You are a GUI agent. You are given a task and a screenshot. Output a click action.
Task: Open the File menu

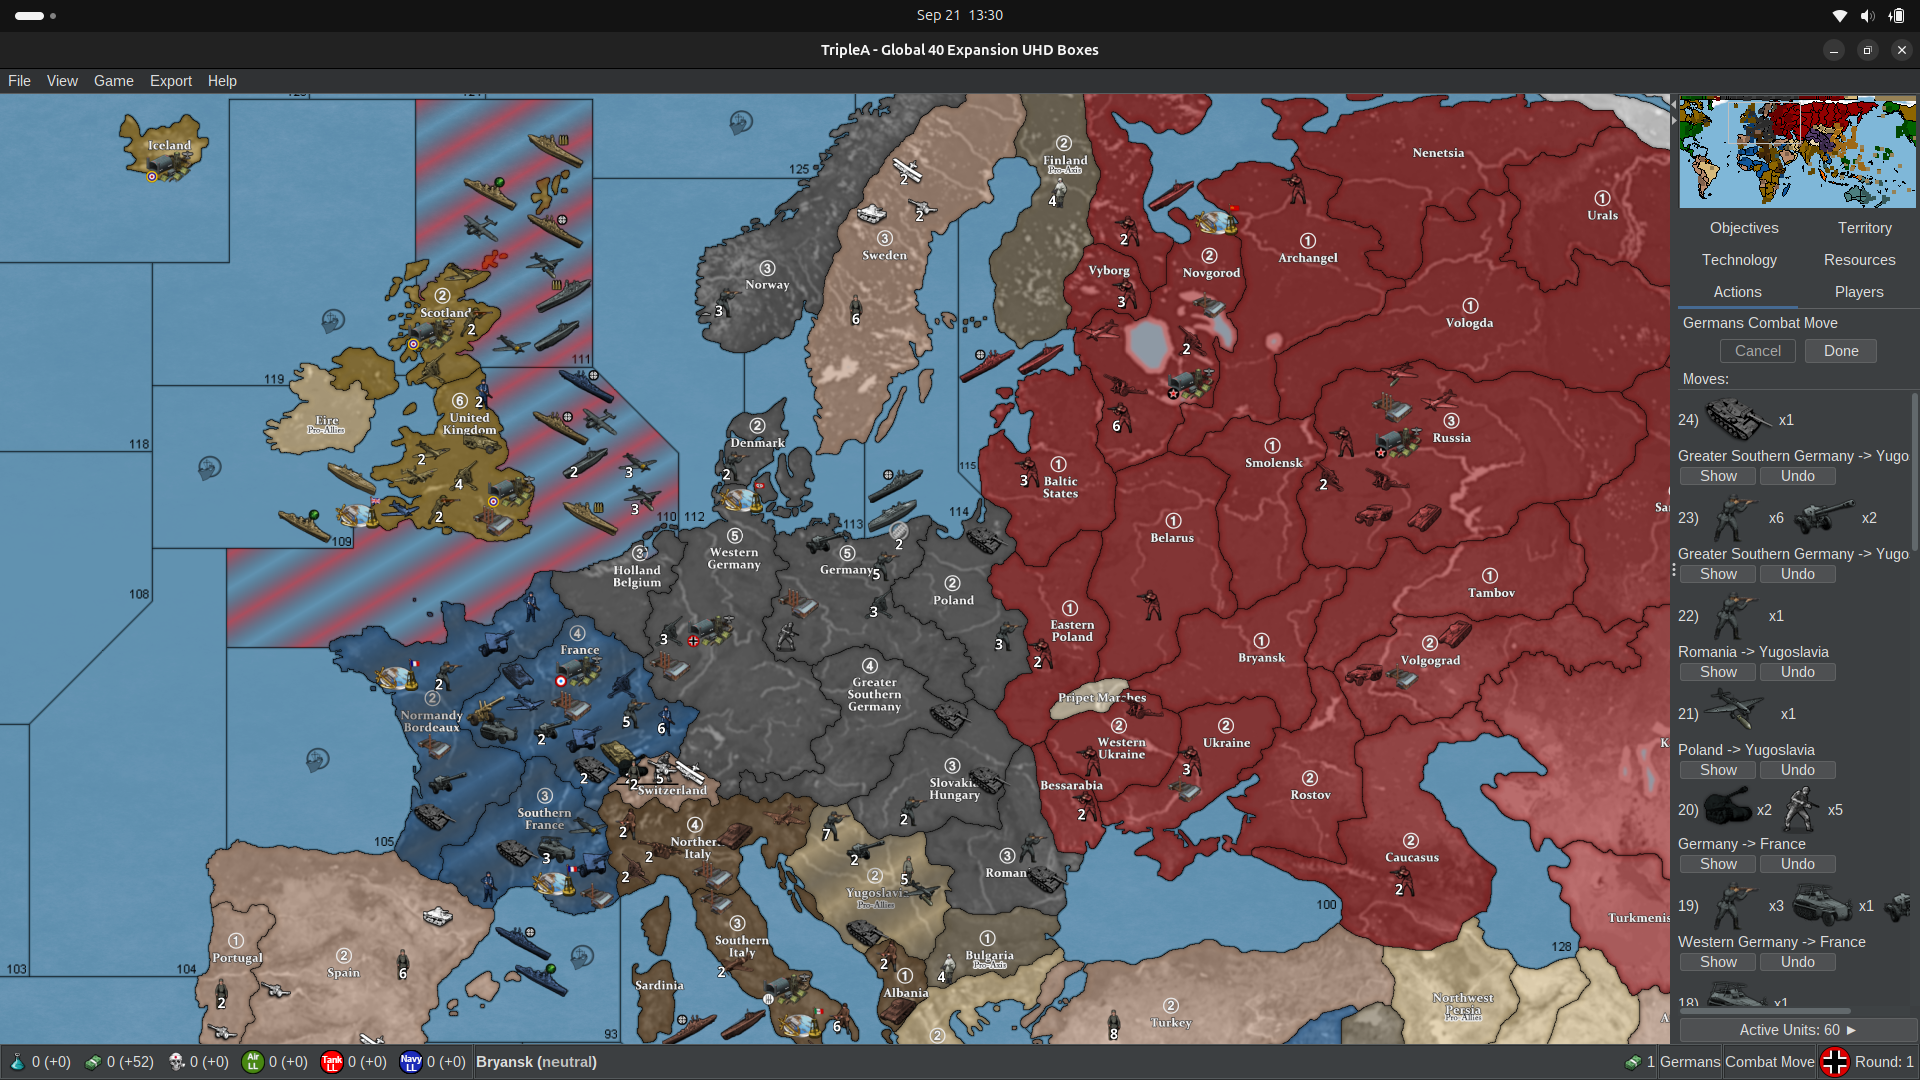click(19, 81)
